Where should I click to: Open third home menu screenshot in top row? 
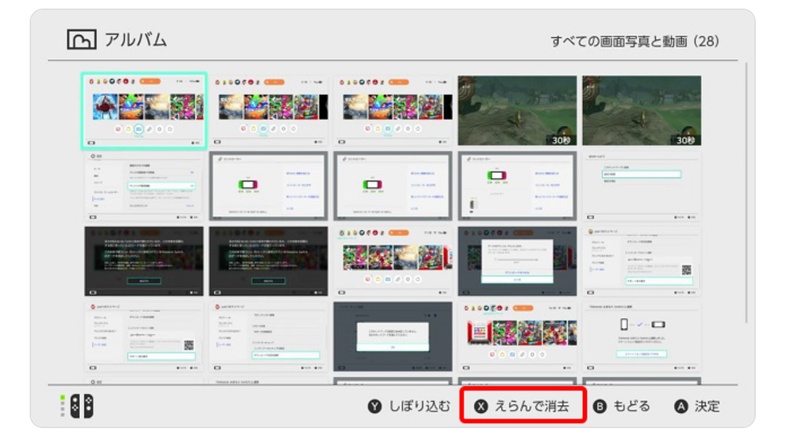[393, 111]
